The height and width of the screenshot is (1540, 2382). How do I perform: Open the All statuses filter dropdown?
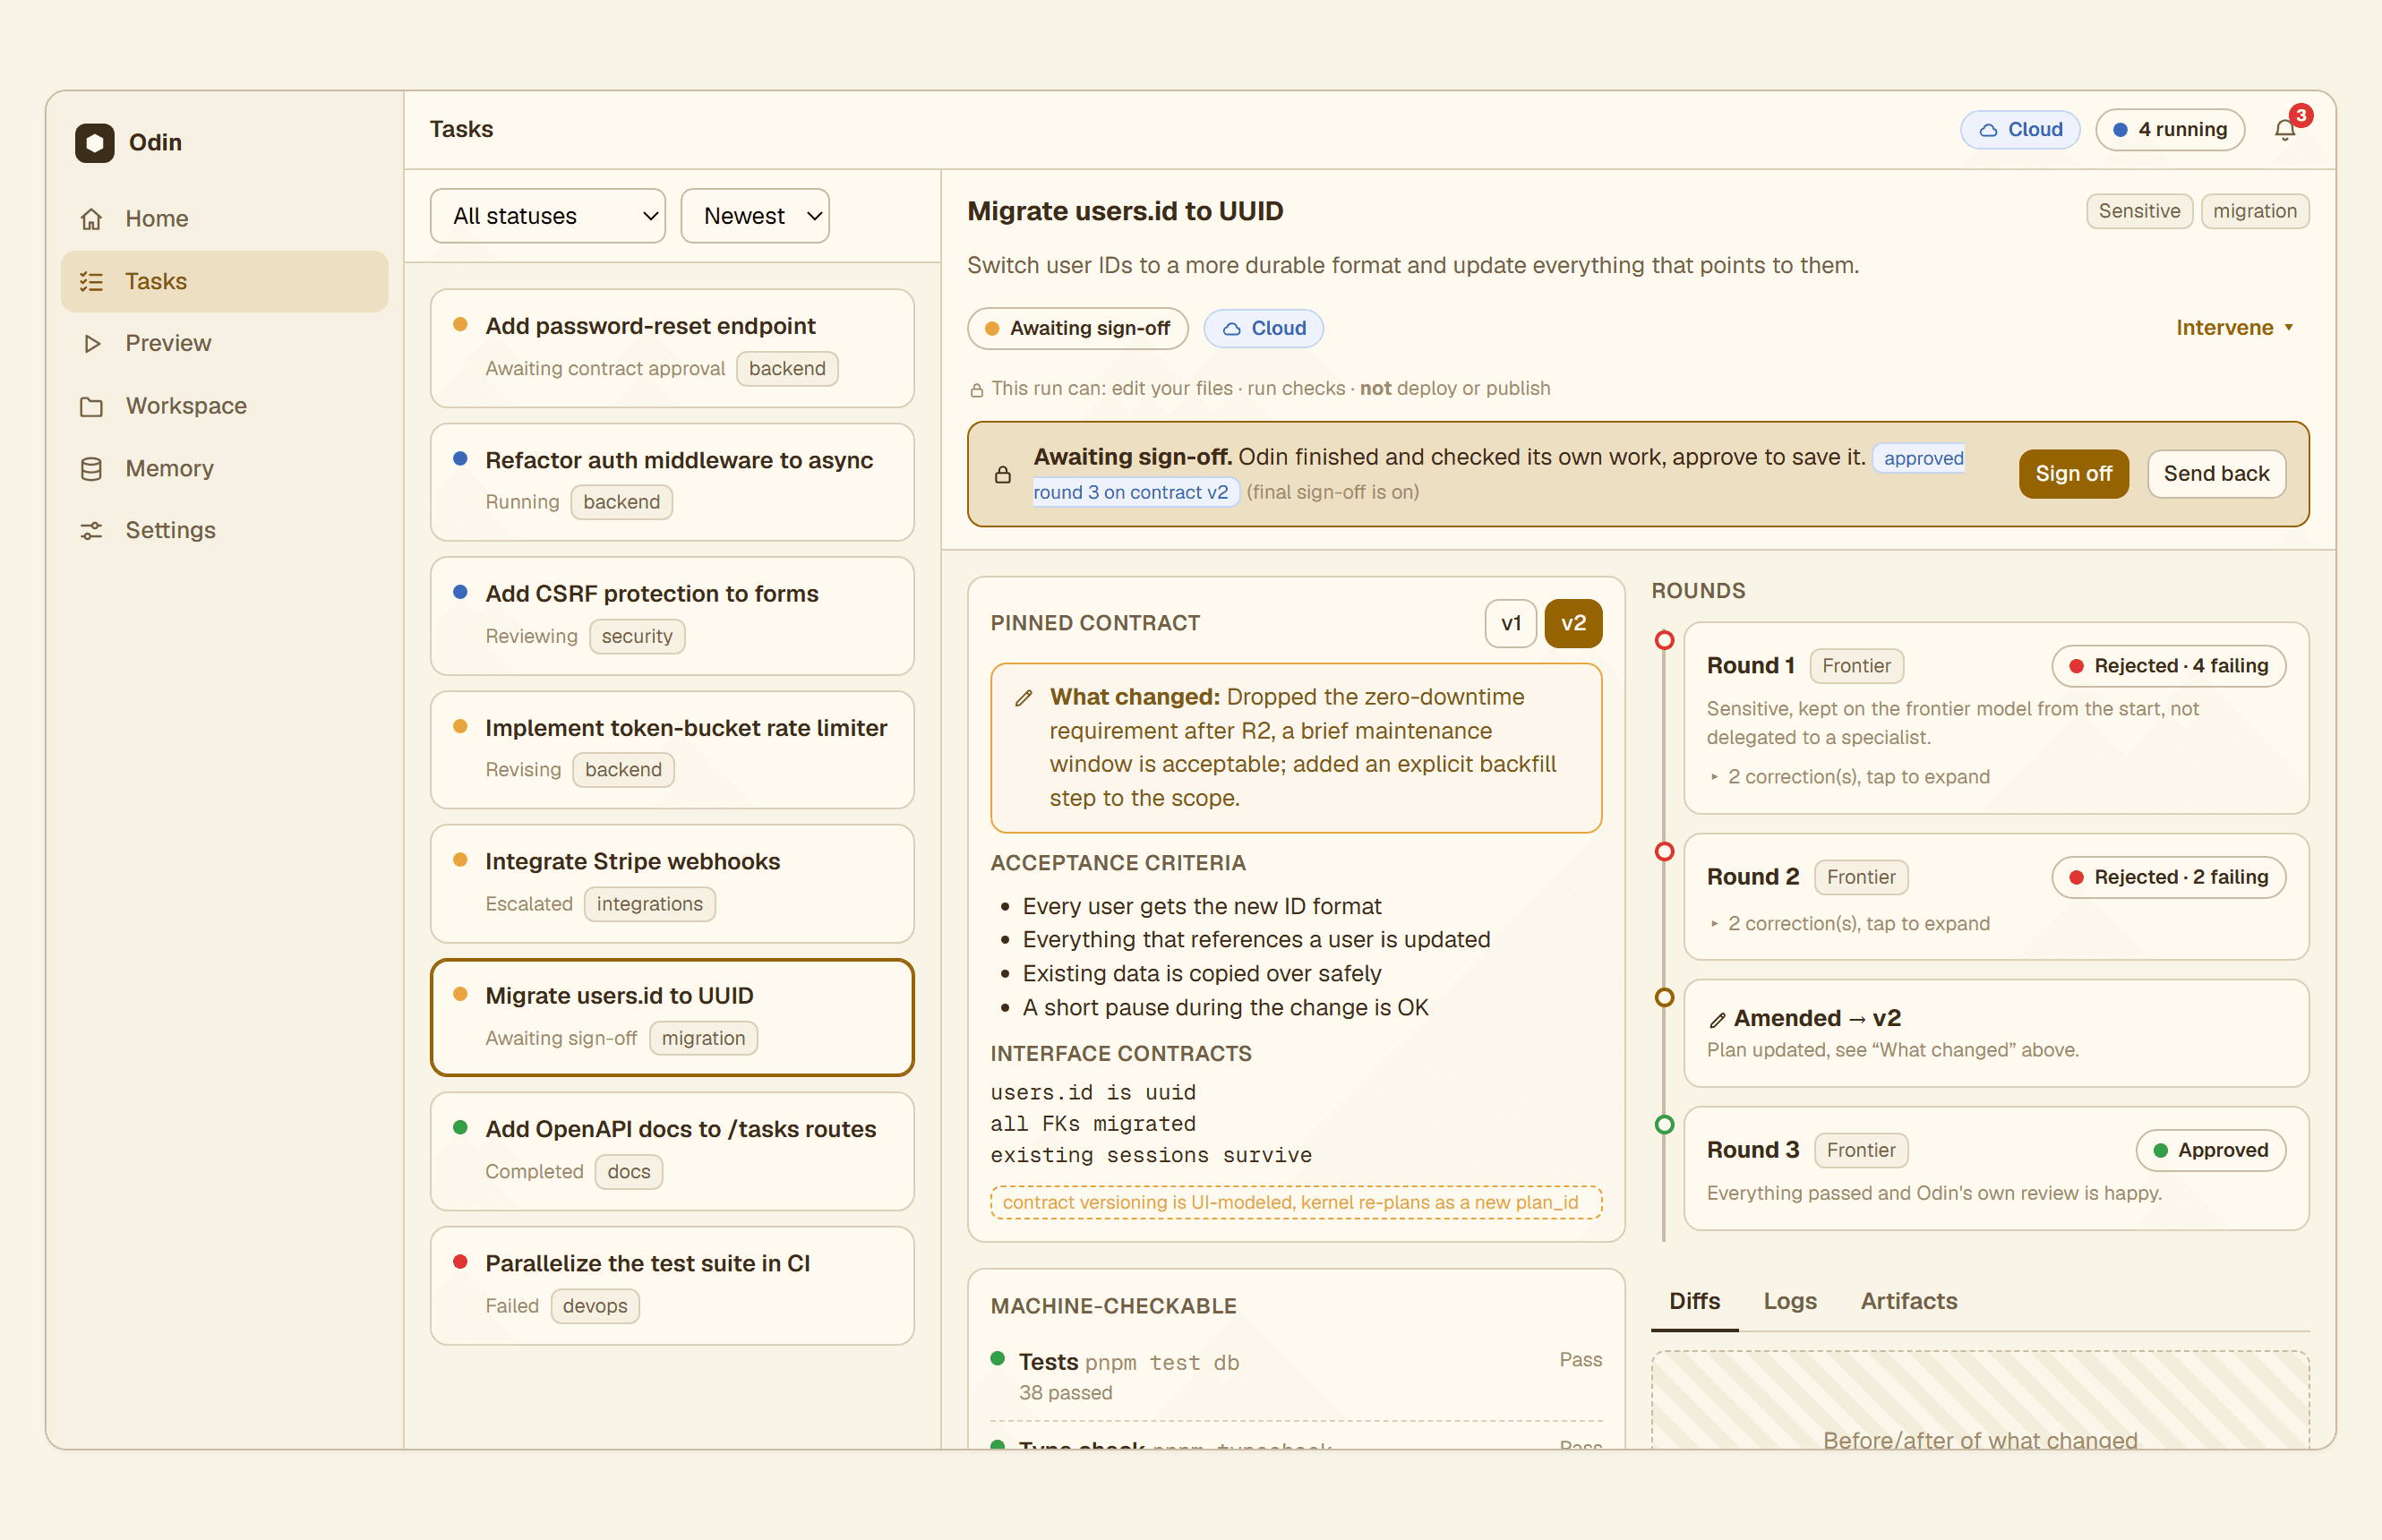tap(547, 216)
